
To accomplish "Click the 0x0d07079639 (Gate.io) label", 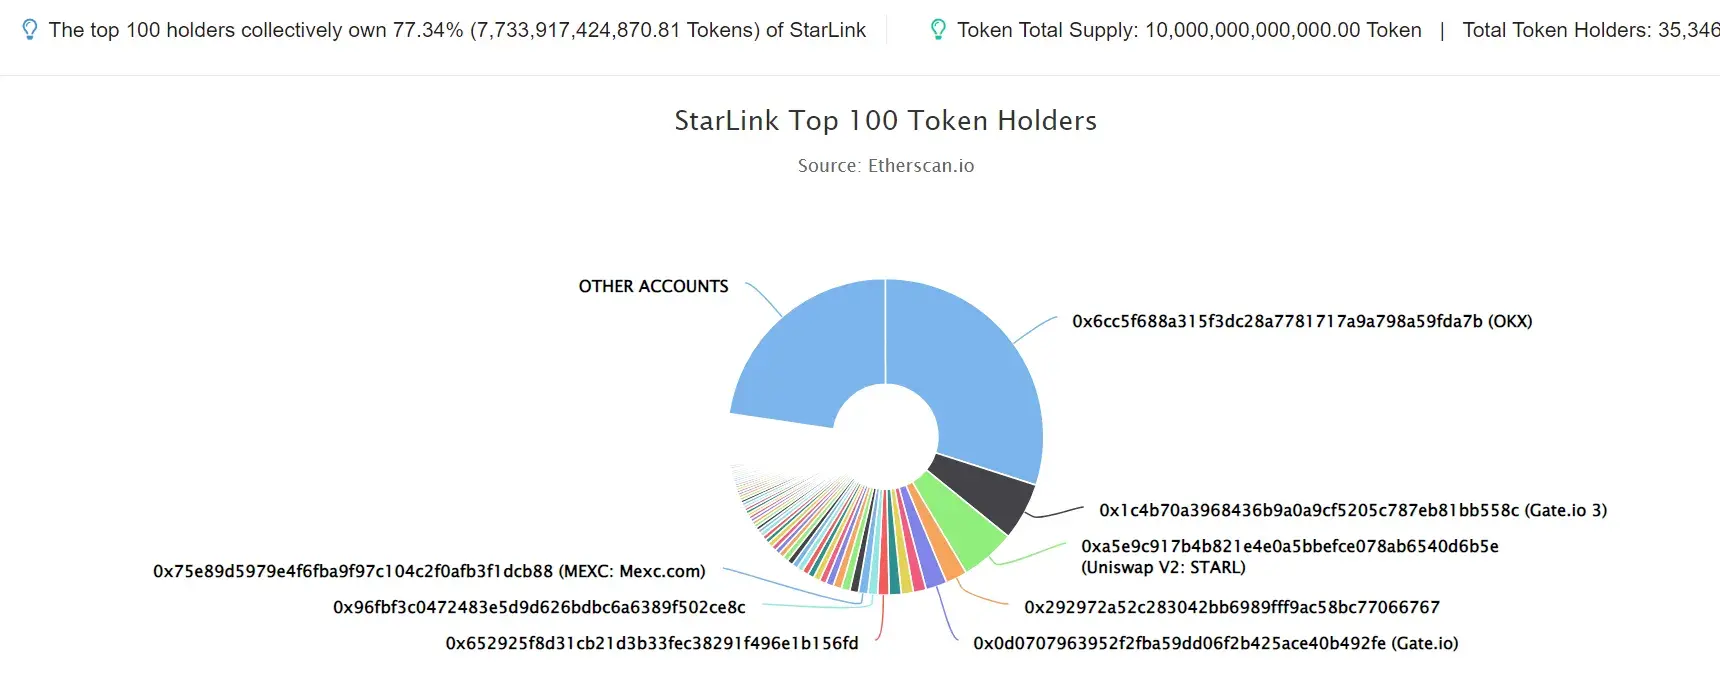I will [x=1216, y=643].
